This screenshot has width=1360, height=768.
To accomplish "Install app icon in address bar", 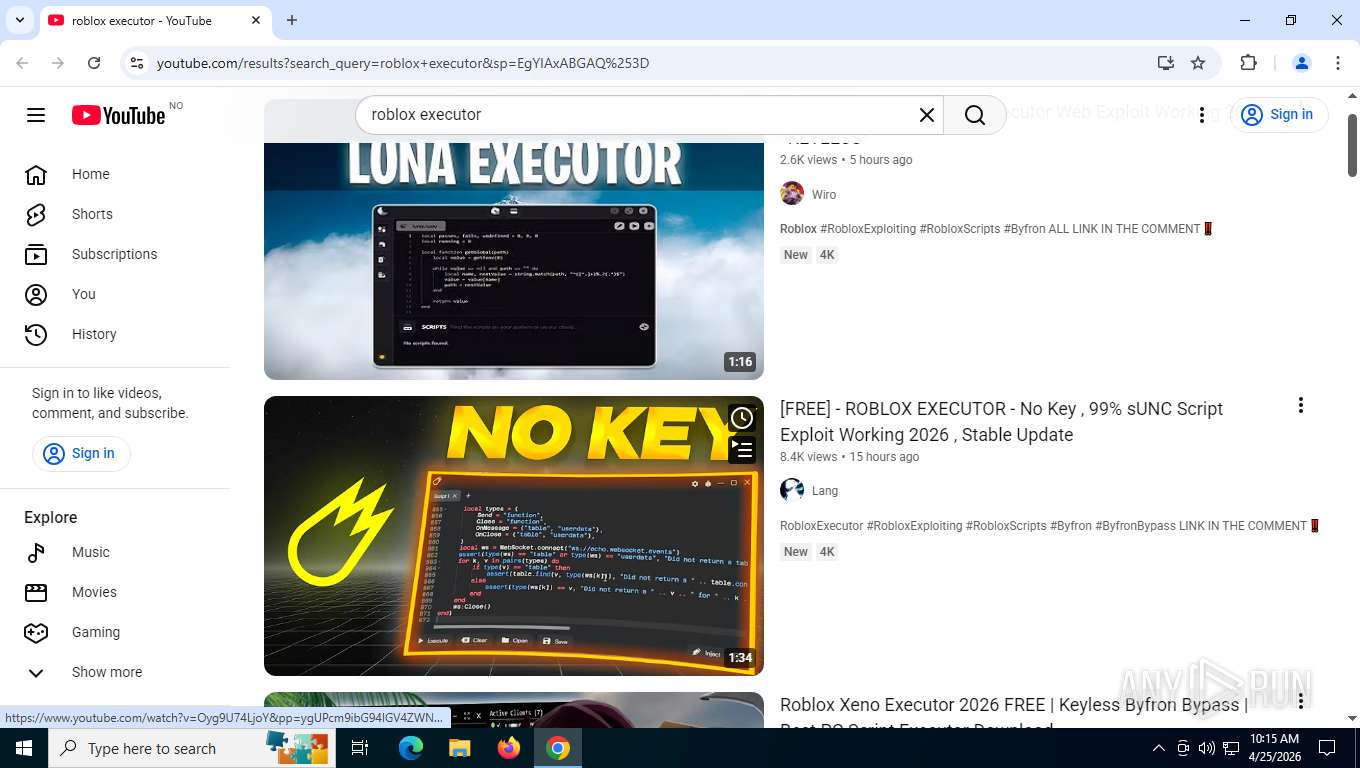I will pyautogui.click(x=1166, y=63).
